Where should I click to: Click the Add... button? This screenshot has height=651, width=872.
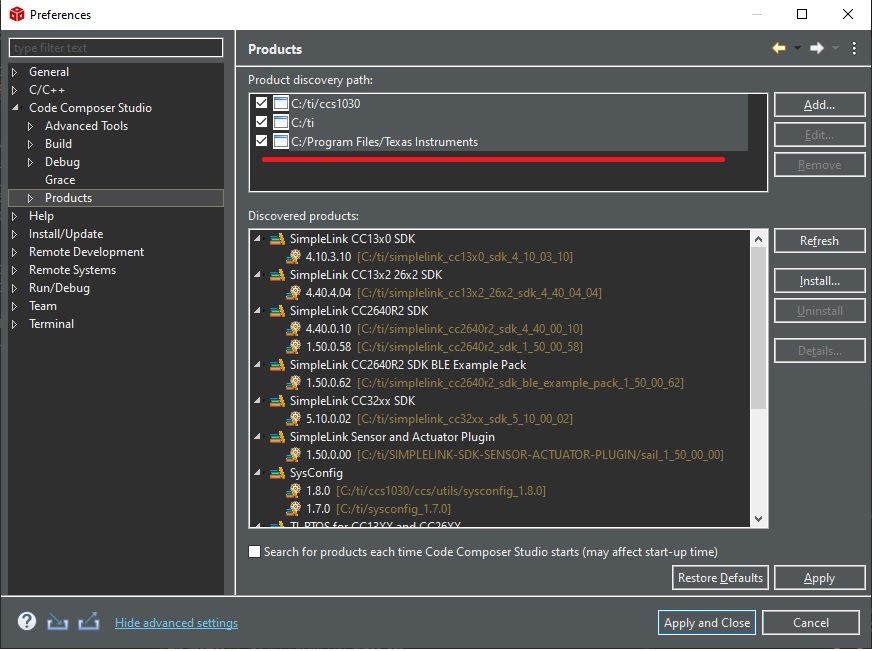[x=819, y=105]
